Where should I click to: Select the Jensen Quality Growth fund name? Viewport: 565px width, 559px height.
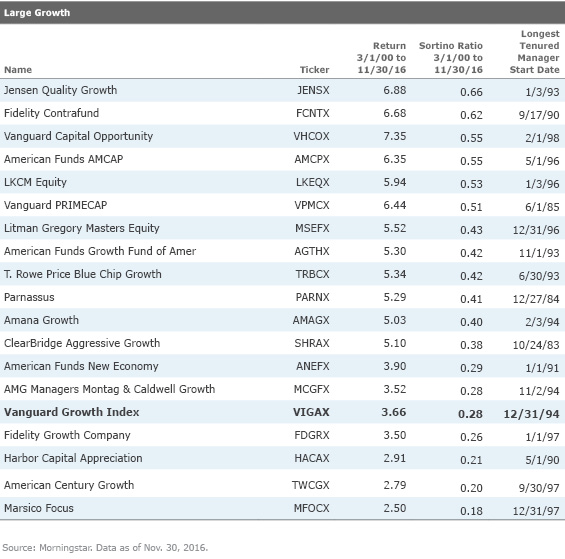coord(61,90)
